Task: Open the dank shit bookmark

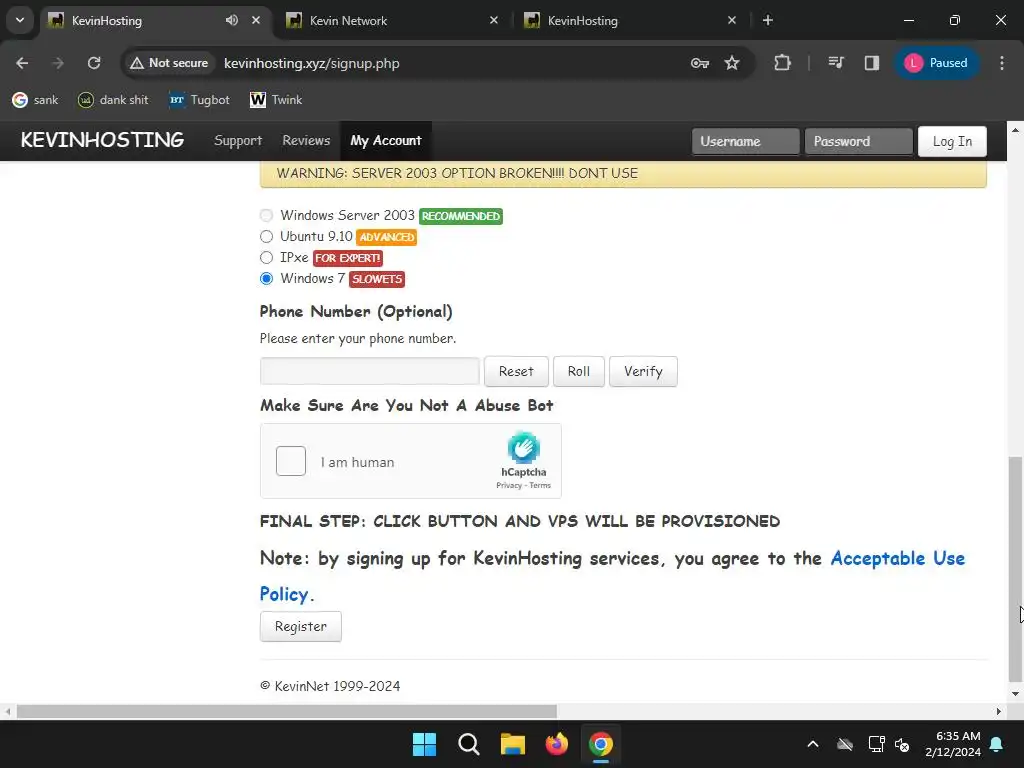Action: click(113, 100)
